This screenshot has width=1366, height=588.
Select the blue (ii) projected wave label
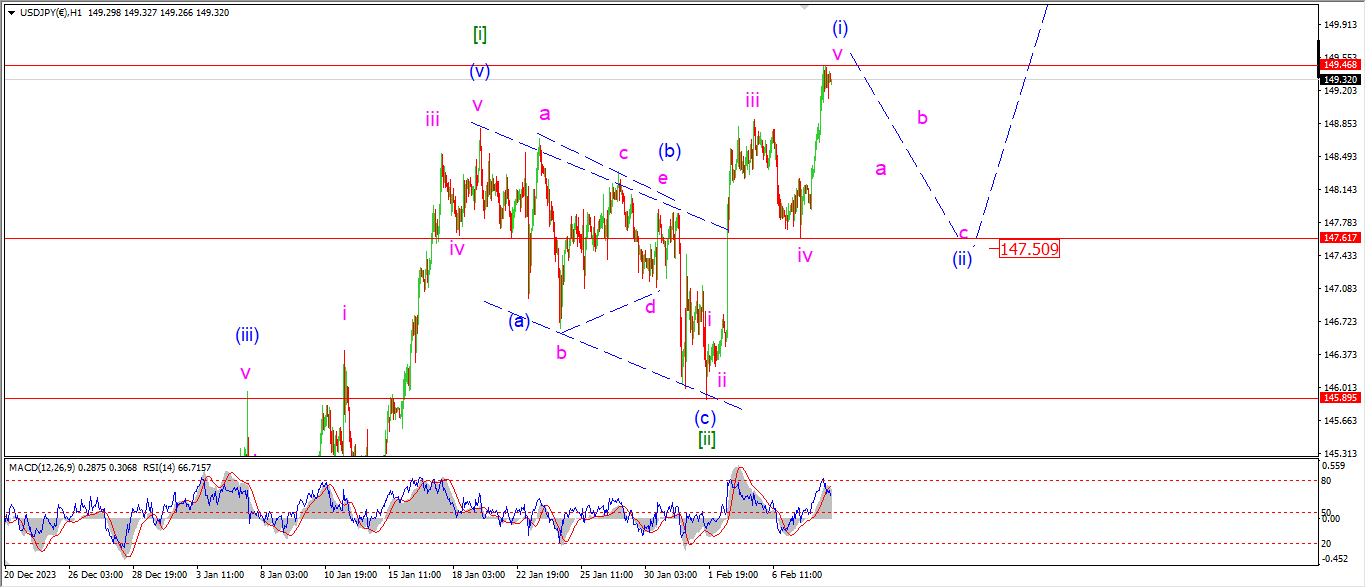click(961, 257)
